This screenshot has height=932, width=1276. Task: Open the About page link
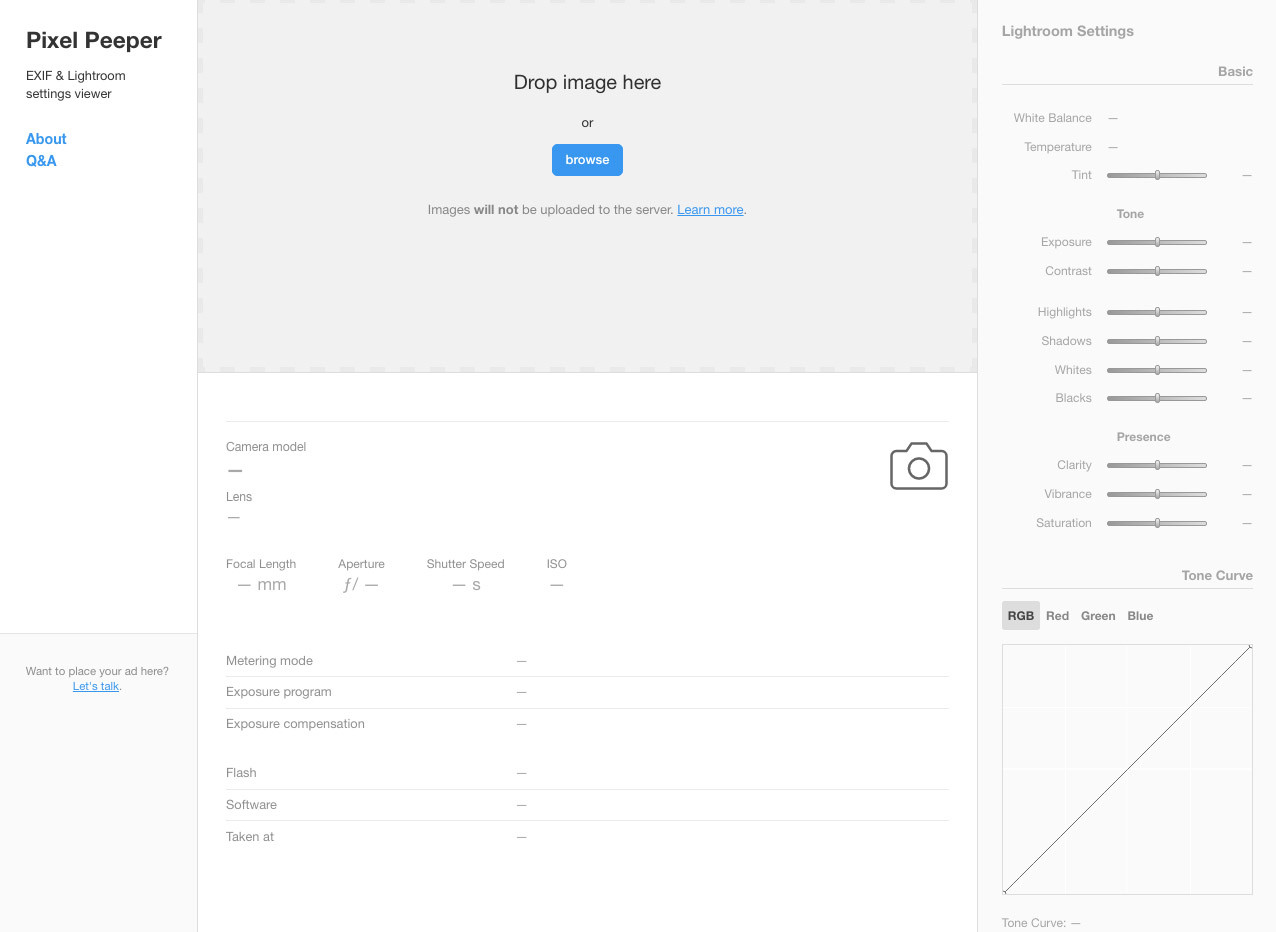coord(46,139)
